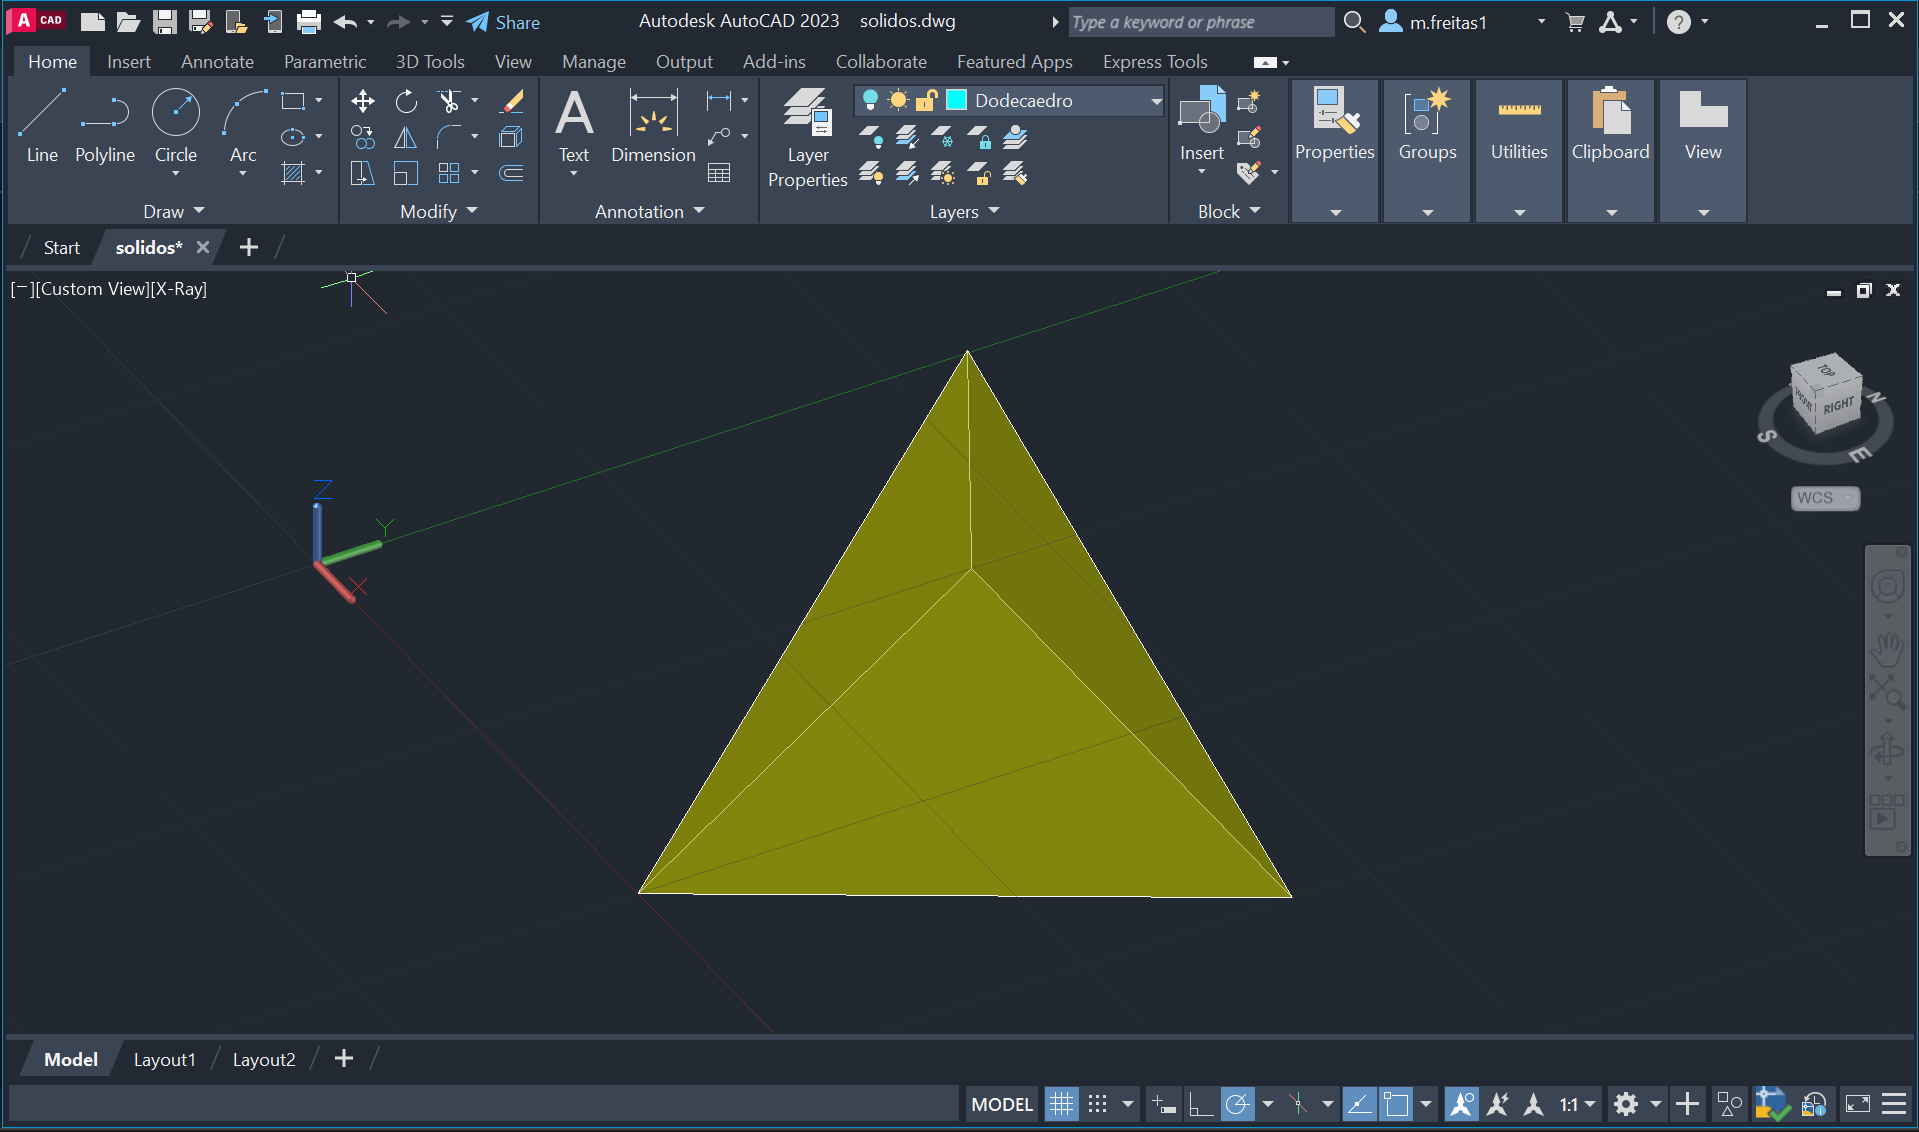Viewport: 1919px width, 1132px height.
Task: Click the Save icon in quick access toolbar
Action: (164, 22)
